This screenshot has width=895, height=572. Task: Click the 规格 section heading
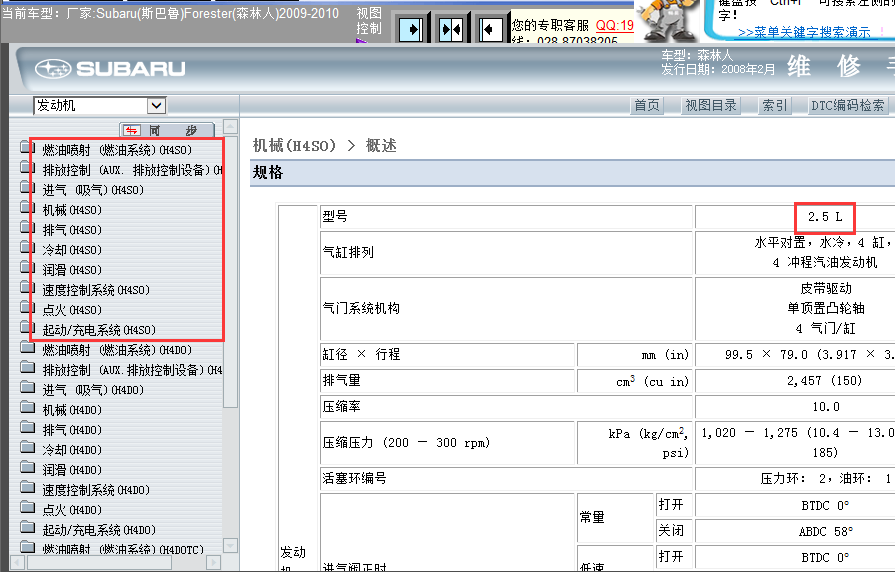point(268,172)
